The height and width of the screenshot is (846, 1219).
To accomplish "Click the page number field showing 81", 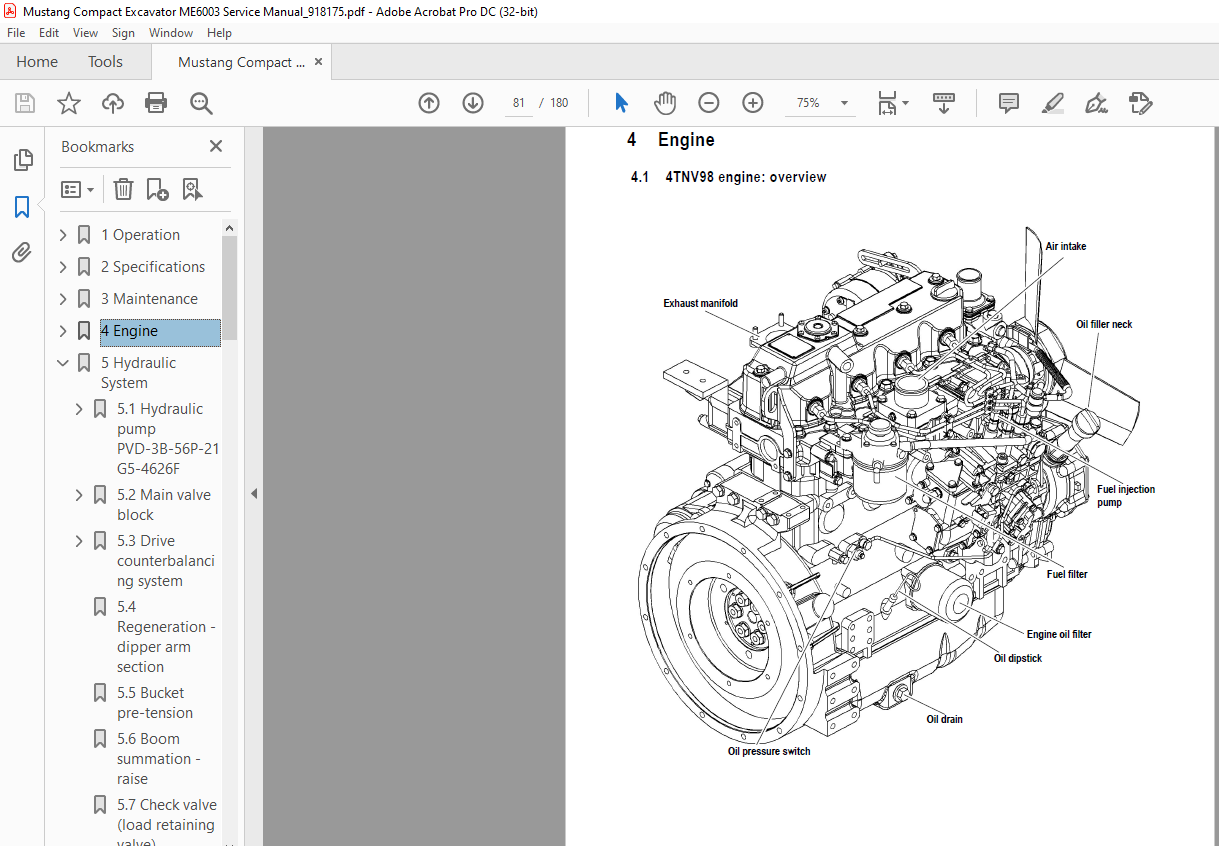I will click(x=519, y=103).
